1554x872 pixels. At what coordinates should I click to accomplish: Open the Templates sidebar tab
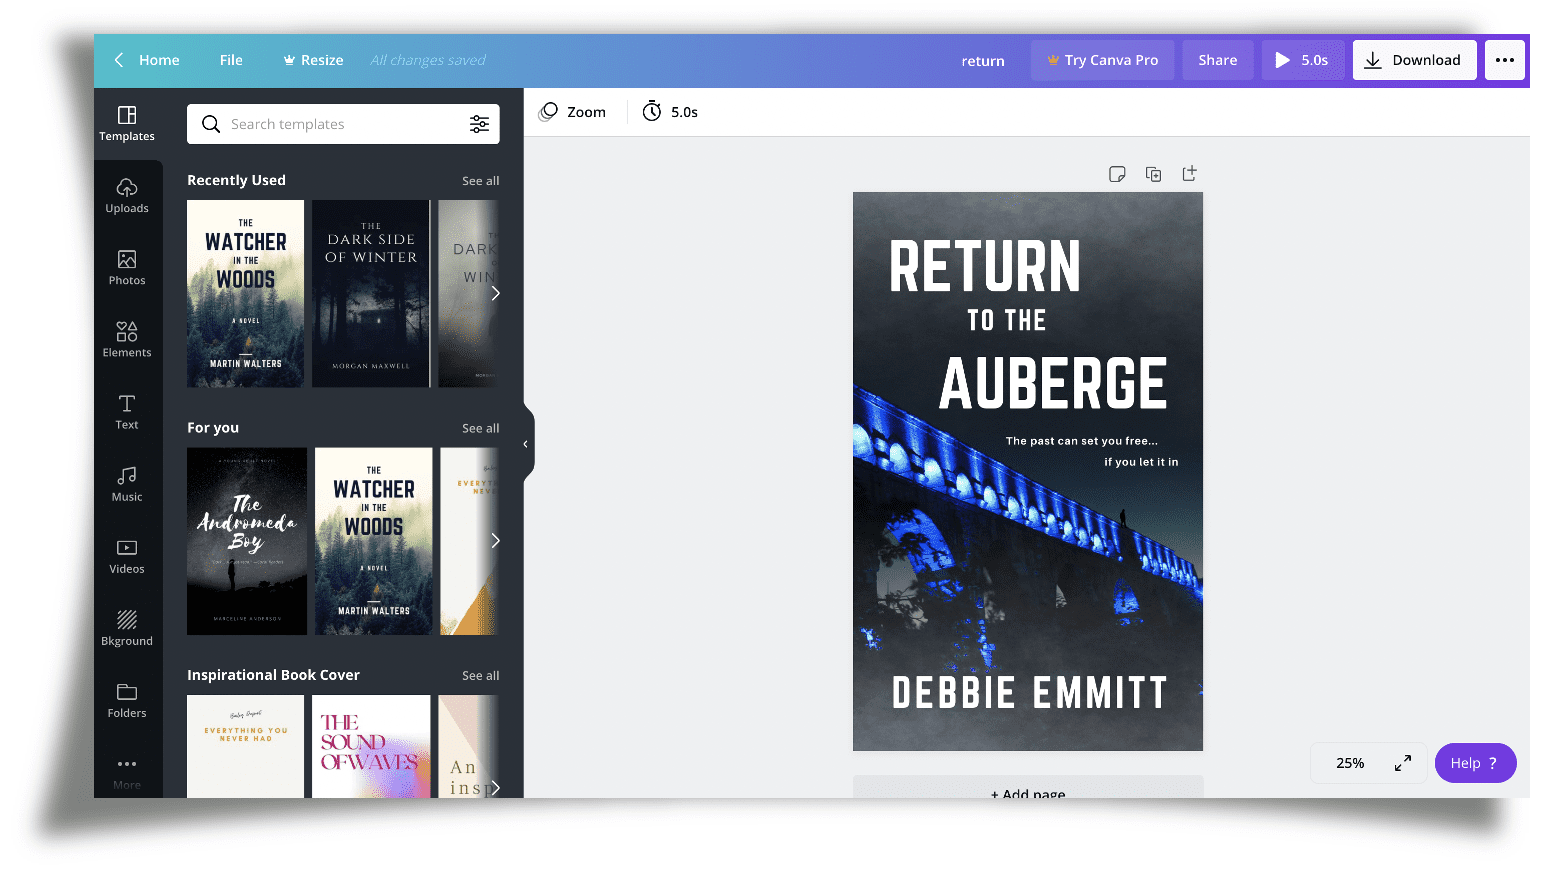[x=127, y=124]
